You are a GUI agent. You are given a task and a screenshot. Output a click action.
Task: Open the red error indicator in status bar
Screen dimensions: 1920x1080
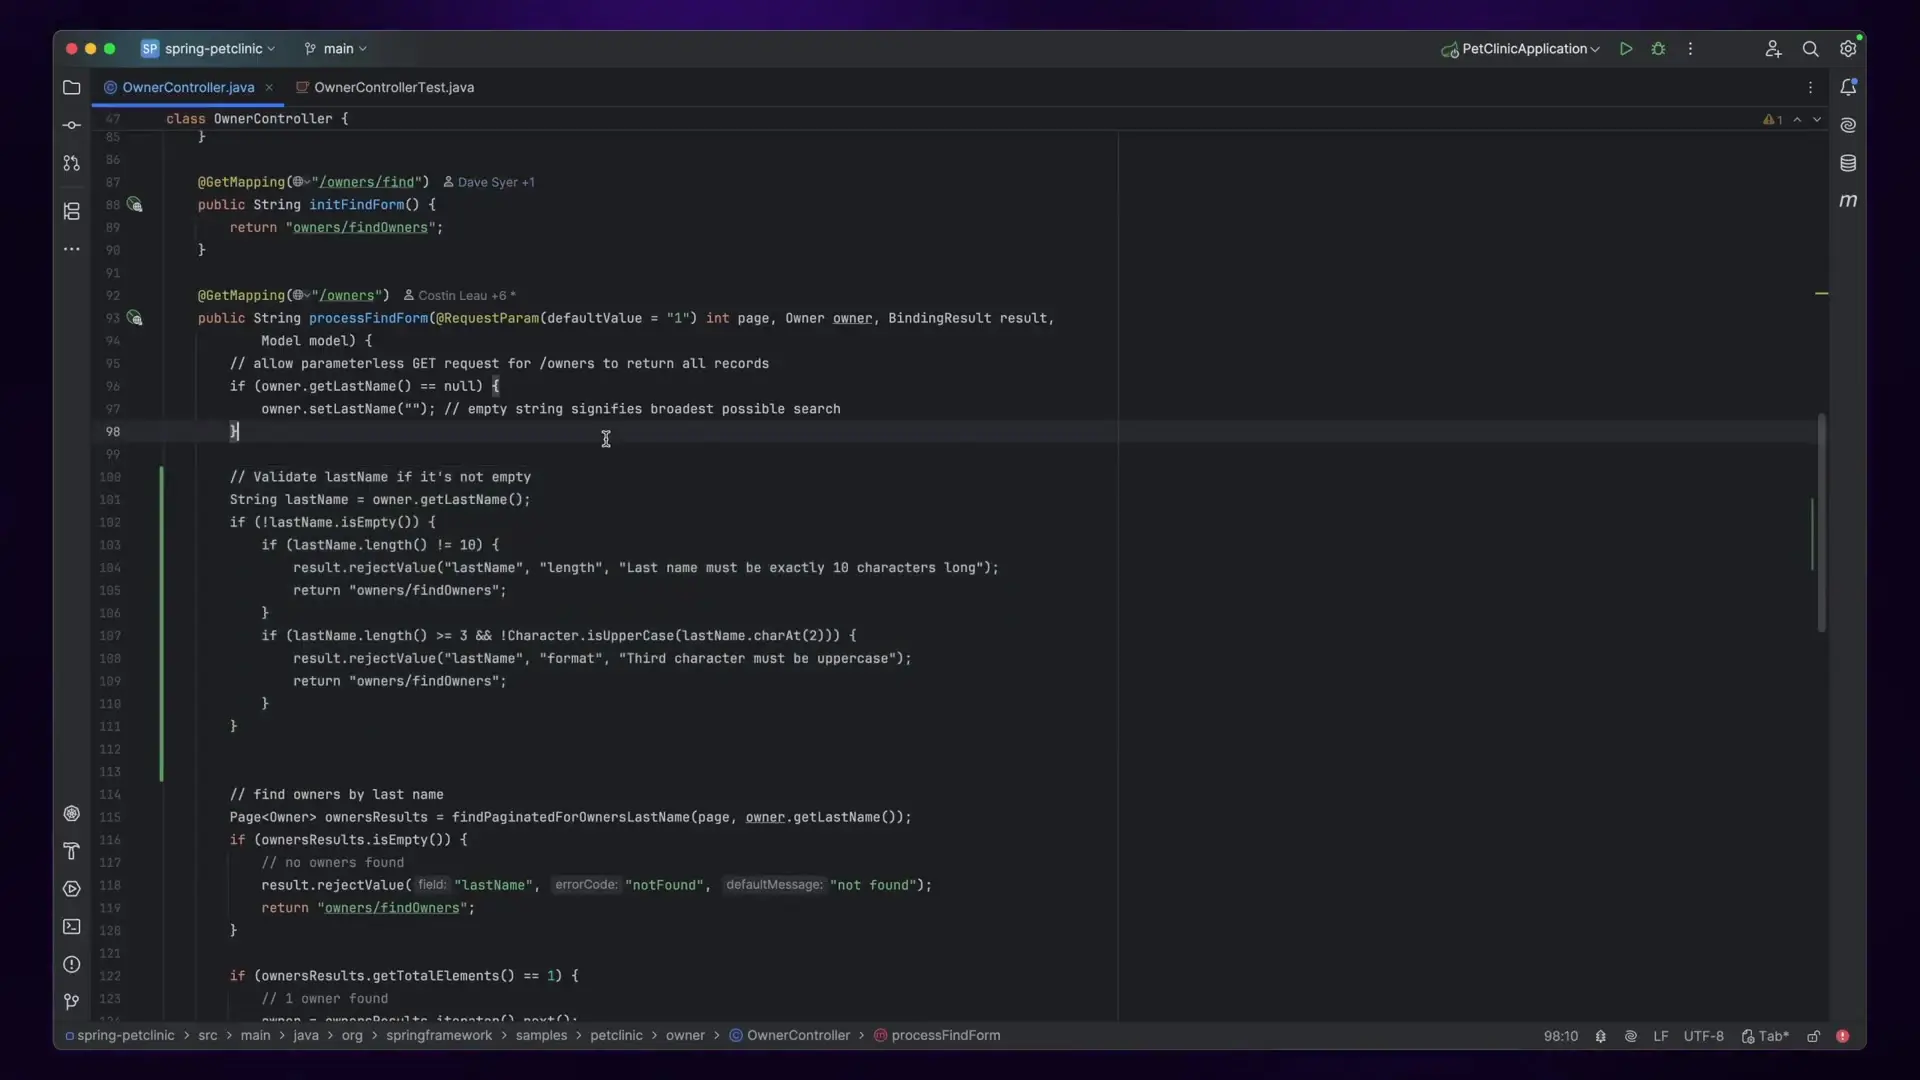[x=1842, y=1036]
